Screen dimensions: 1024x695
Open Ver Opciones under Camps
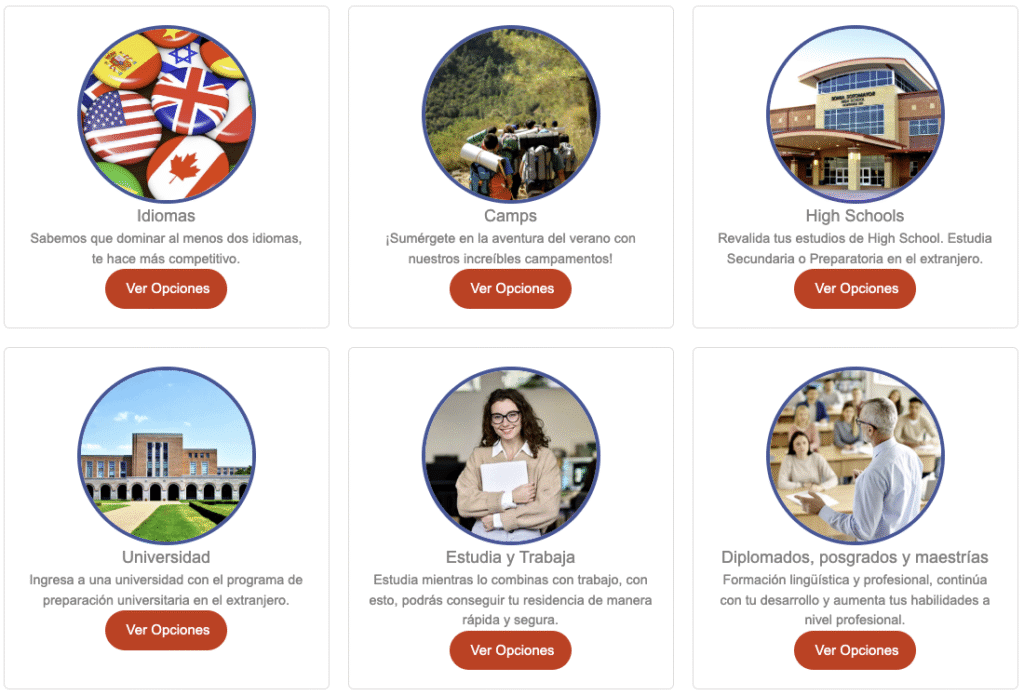[511, 289]
